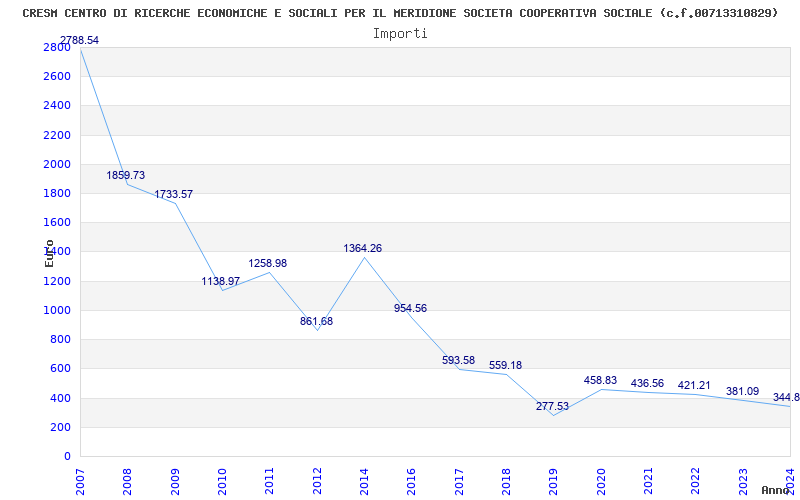Click the 2014 year tick label
800x500 pixels.
coord(364,481)
